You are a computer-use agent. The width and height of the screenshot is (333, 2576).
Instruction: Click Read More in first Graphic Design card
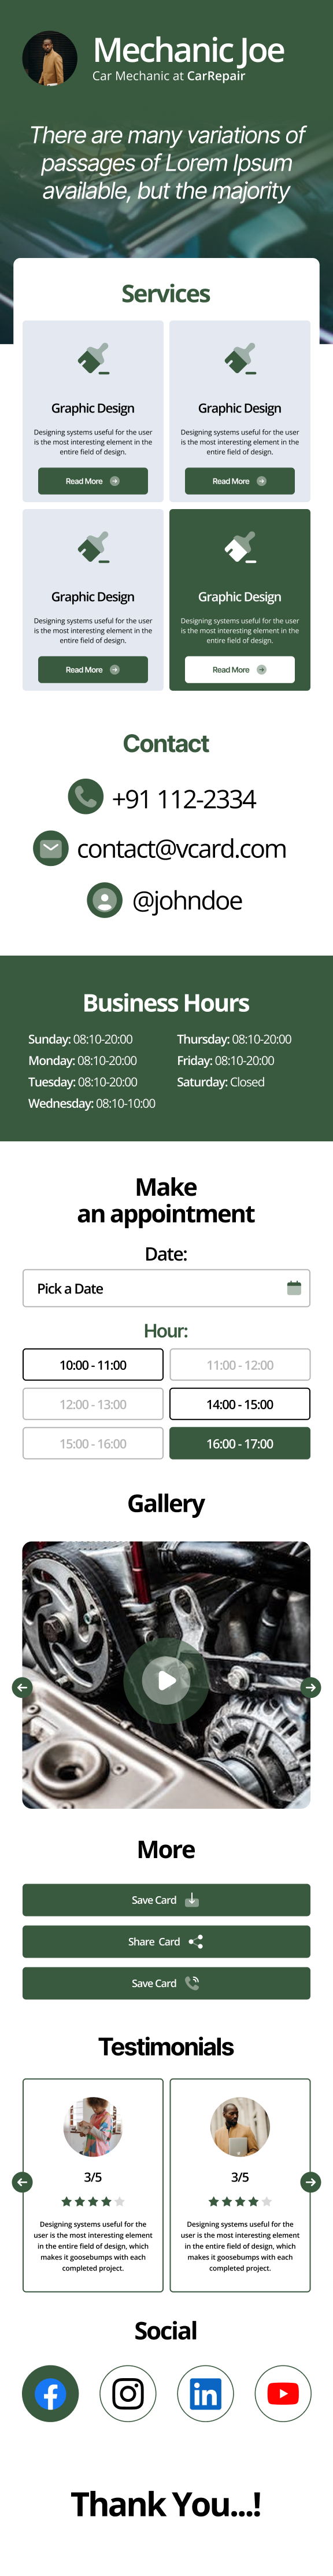[x=93, y=481]
